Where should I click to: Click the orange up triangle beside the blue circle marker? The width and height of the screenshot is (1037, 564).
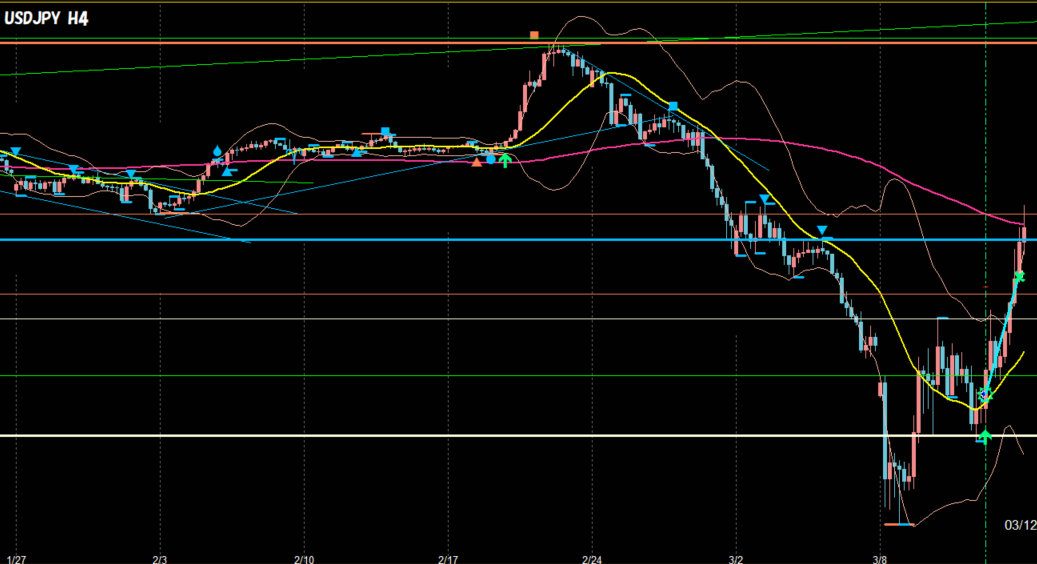click(477, 161)
